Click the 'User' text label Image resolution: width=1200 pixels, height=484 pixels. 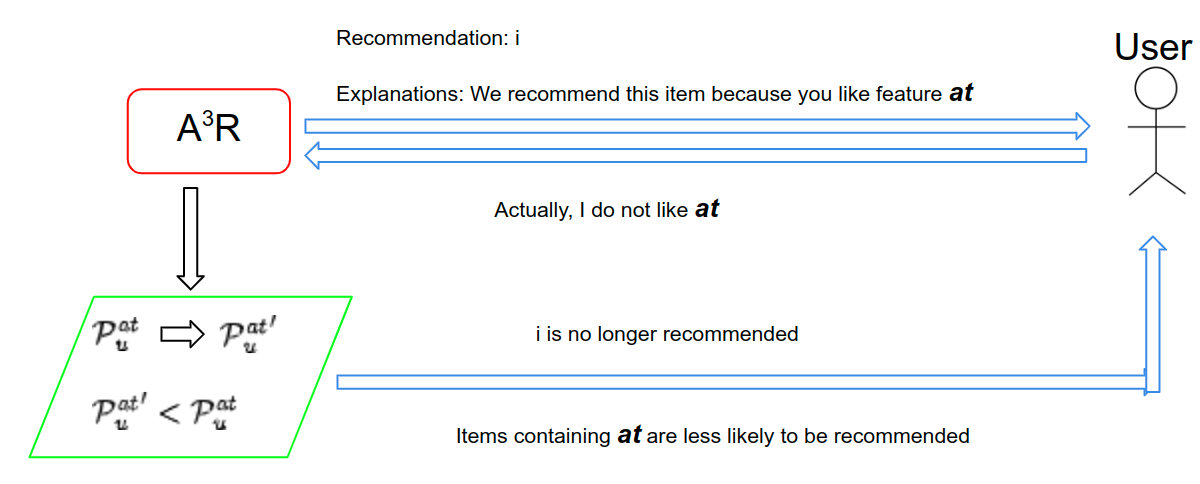(1153, 48)
